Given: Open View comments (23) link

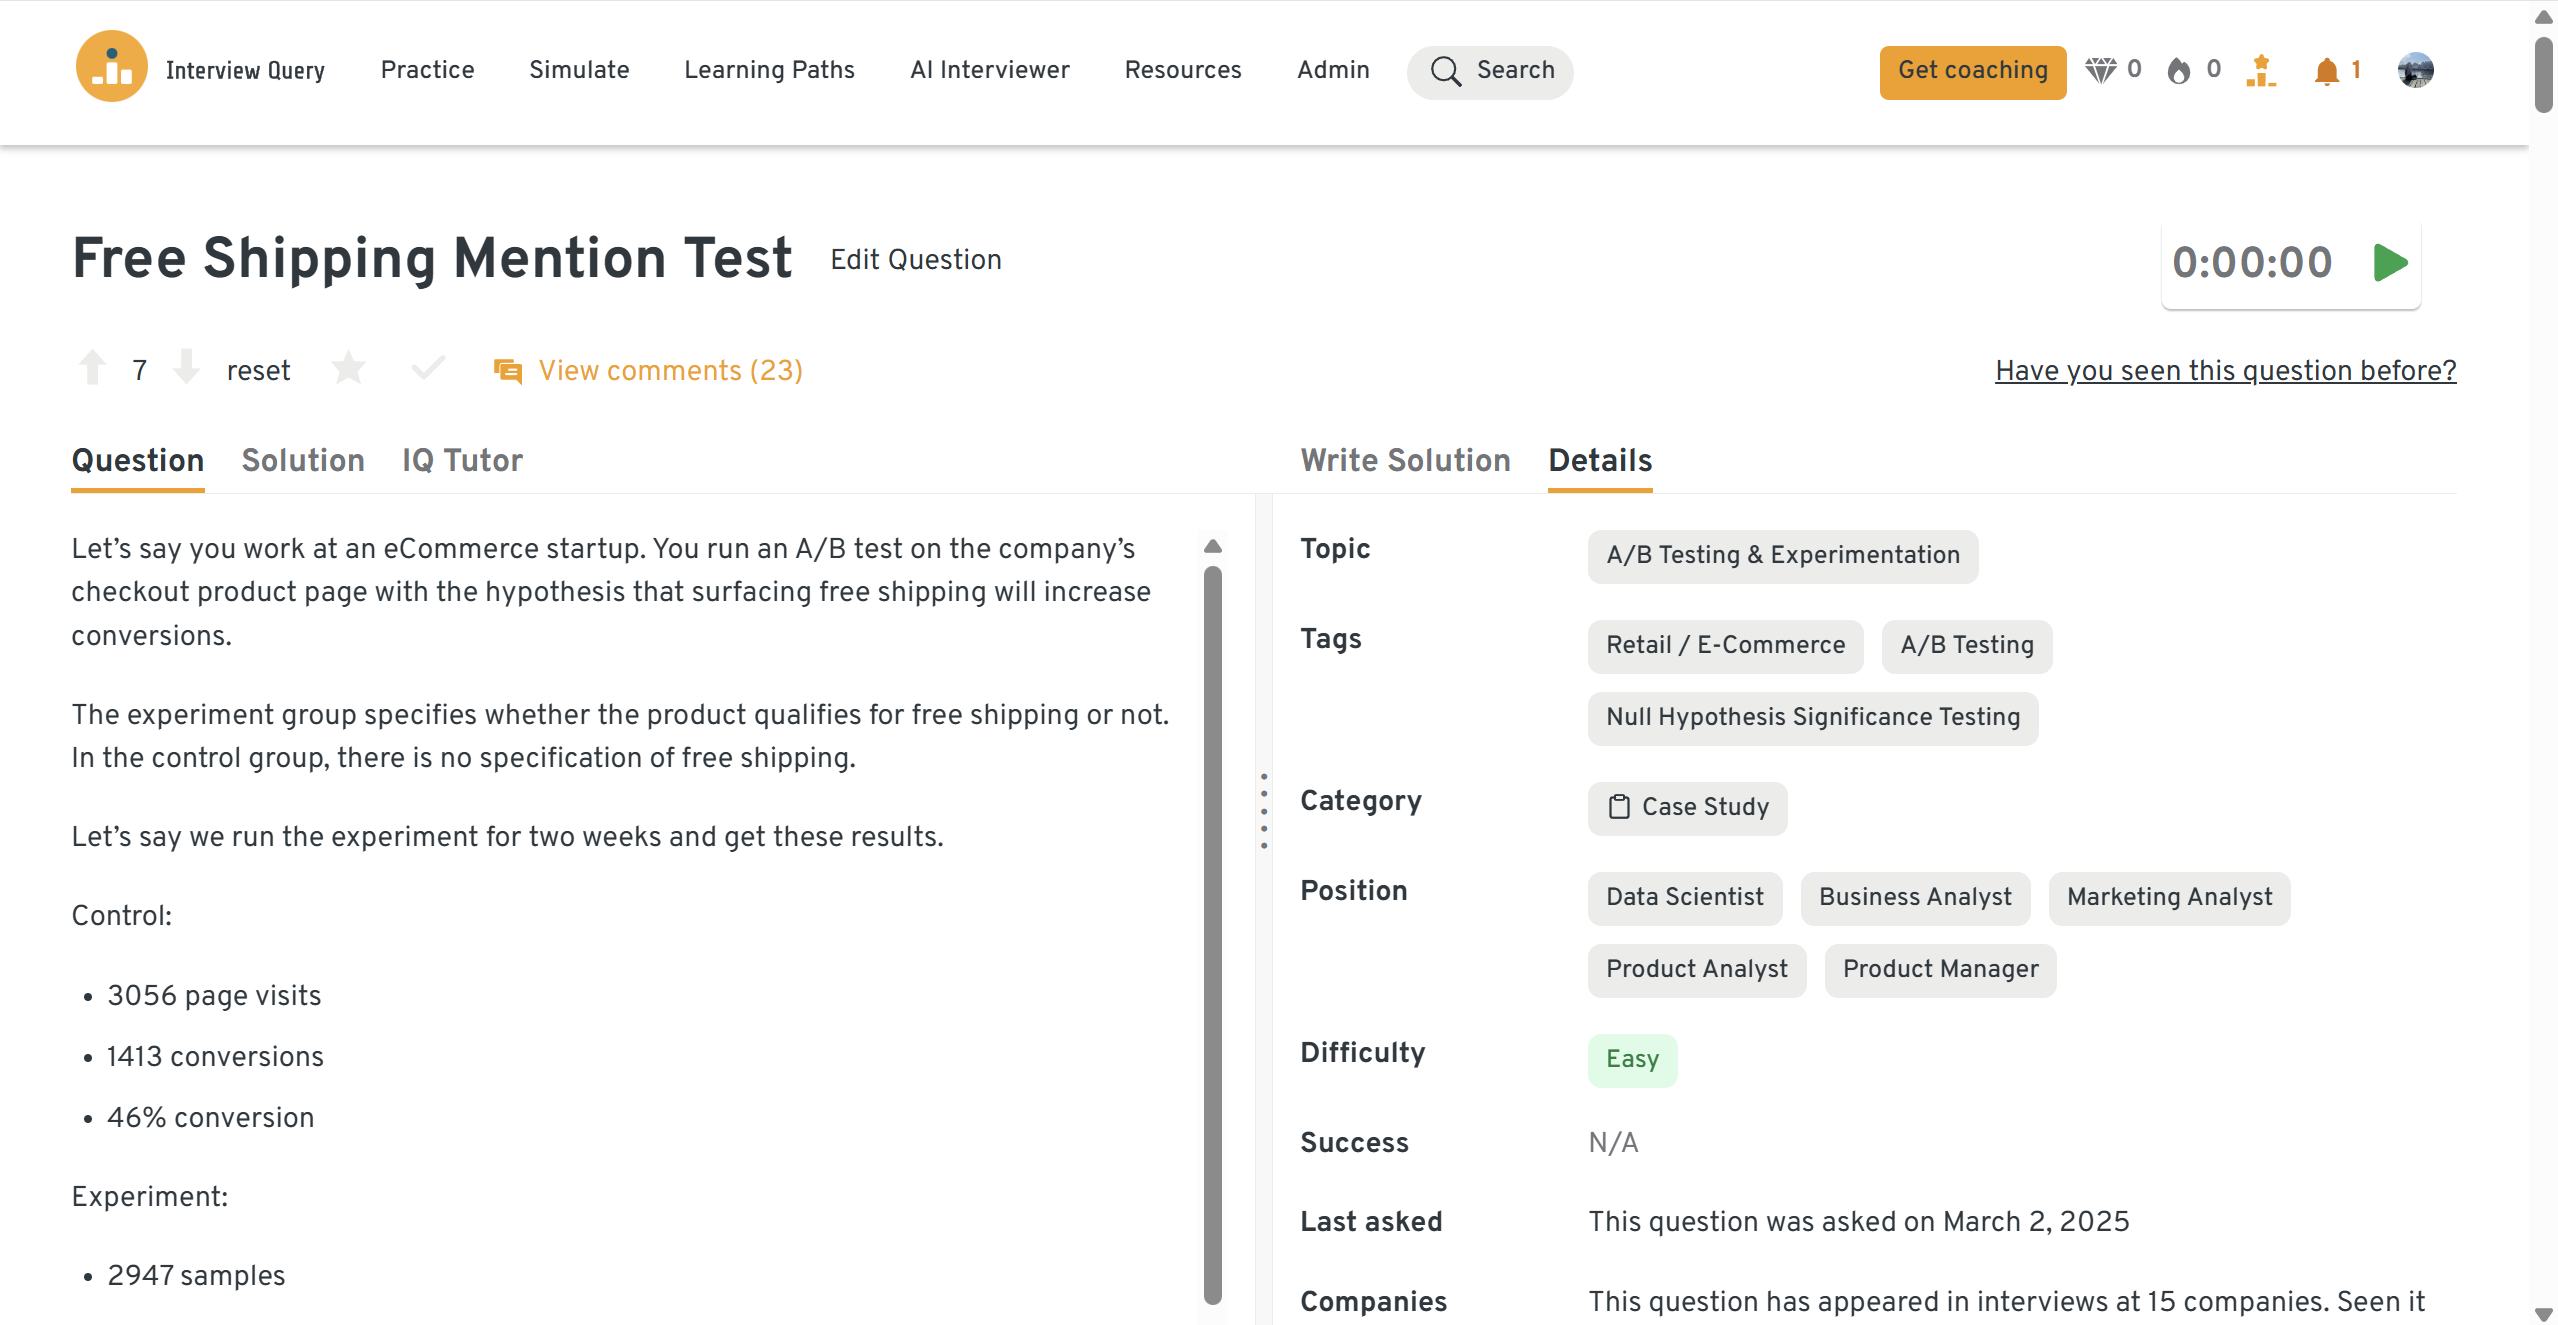Looking at the screenshot, I should (669, 371).
